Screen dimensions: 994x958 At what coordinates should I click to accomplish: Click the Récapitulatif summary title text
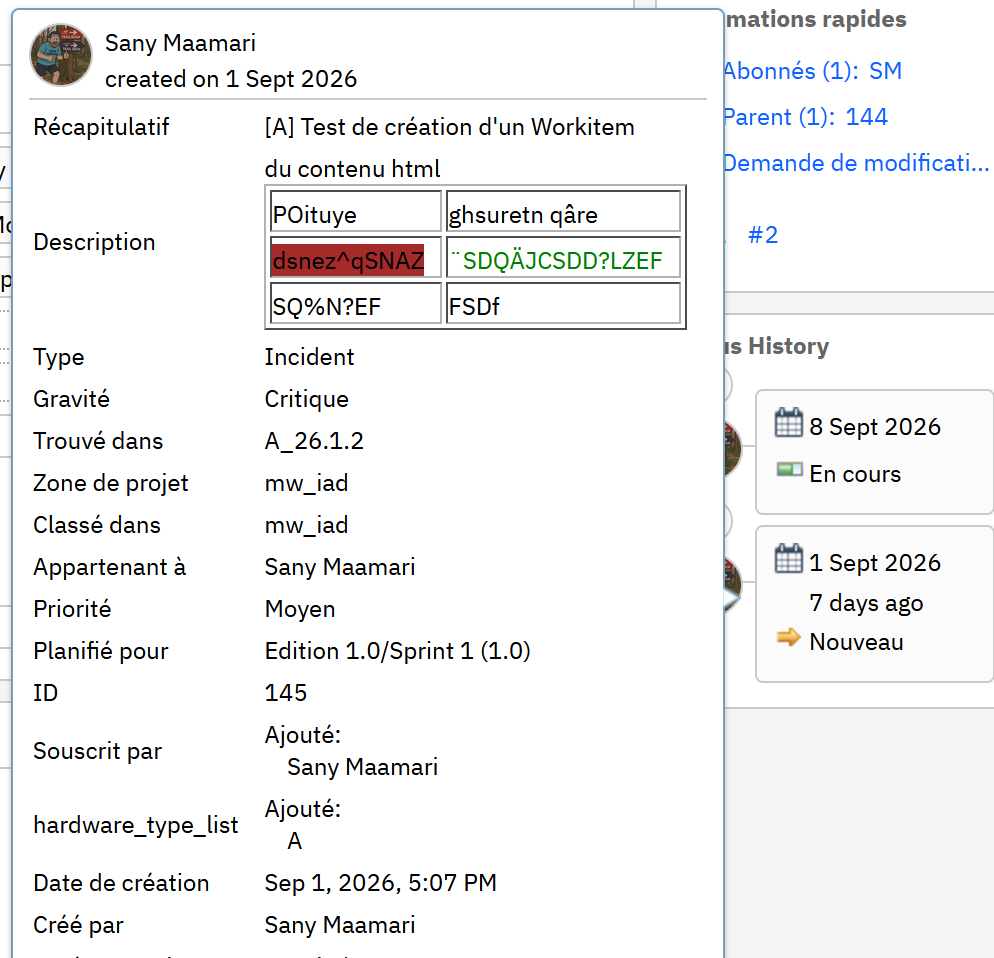tap(449, 127)
